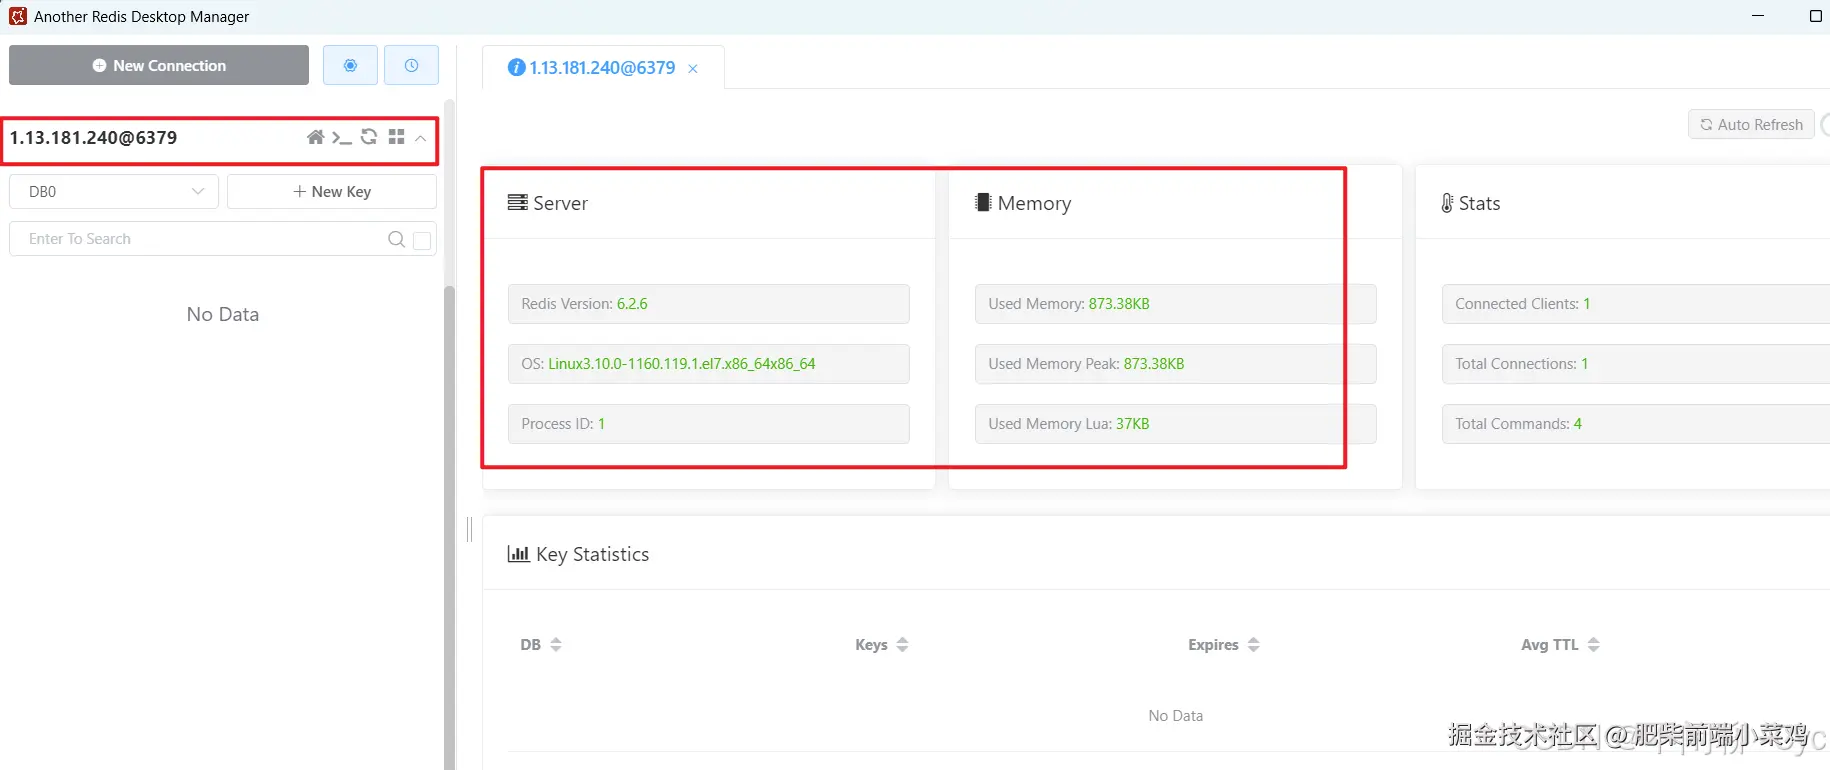
Task: Click the Key Statistics chart icon
Action: coord(518,553)
